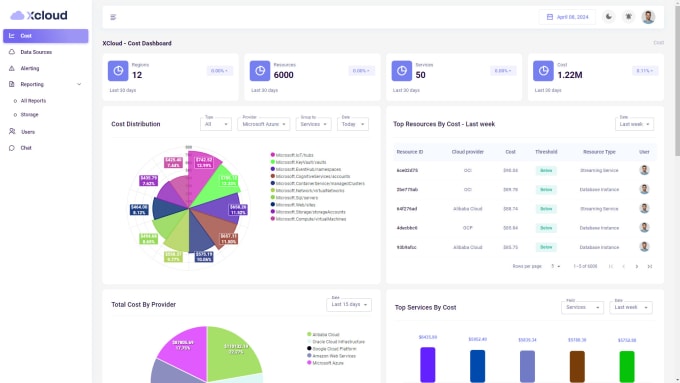Click the Users people icon in sidebar
This screenshot has width=680, height=383.
pos(12,131)
